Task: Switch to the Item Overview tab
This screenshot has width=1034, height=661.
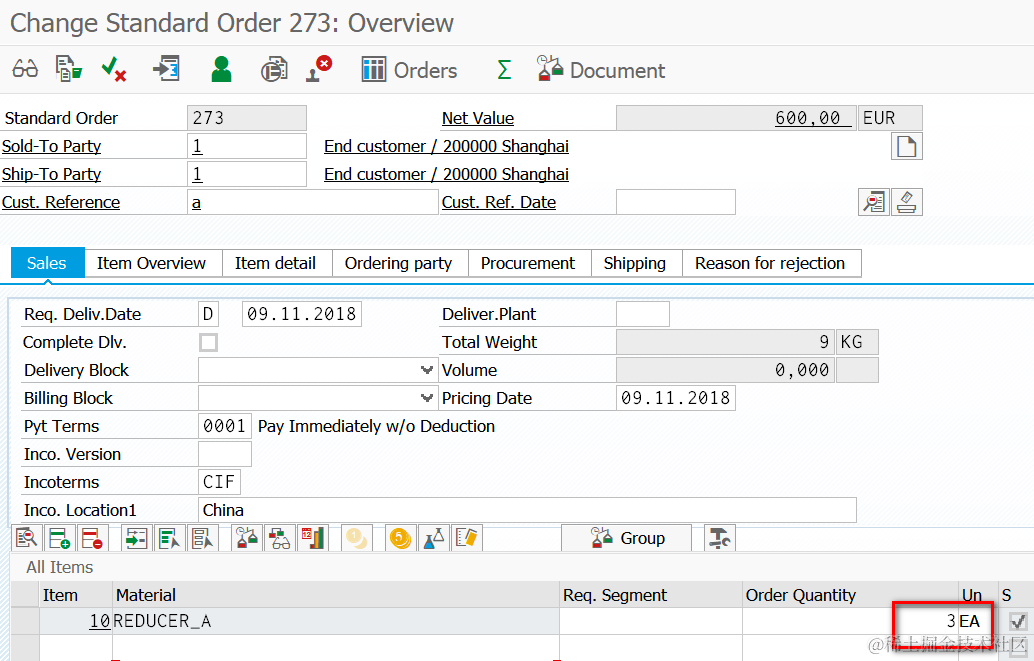Action: tap(151, 263)
